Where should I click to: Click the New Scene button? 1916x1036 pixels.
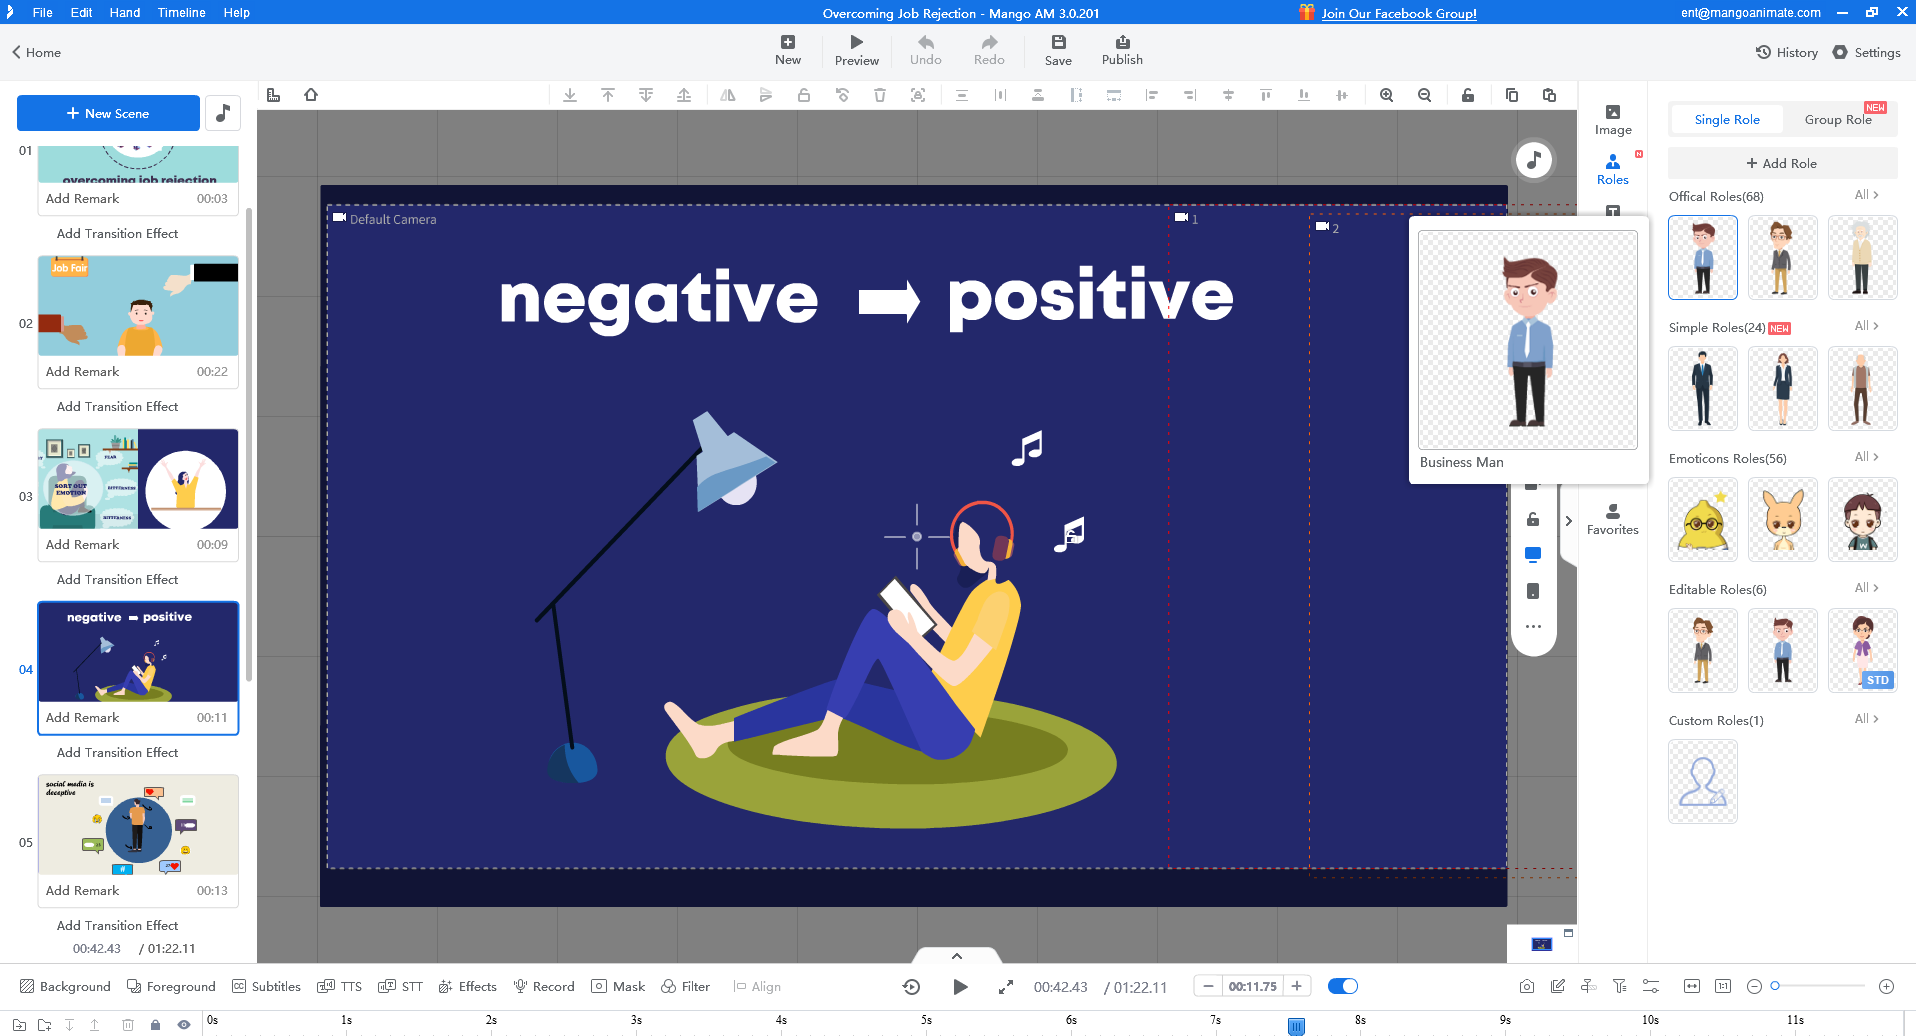point(108,113)
